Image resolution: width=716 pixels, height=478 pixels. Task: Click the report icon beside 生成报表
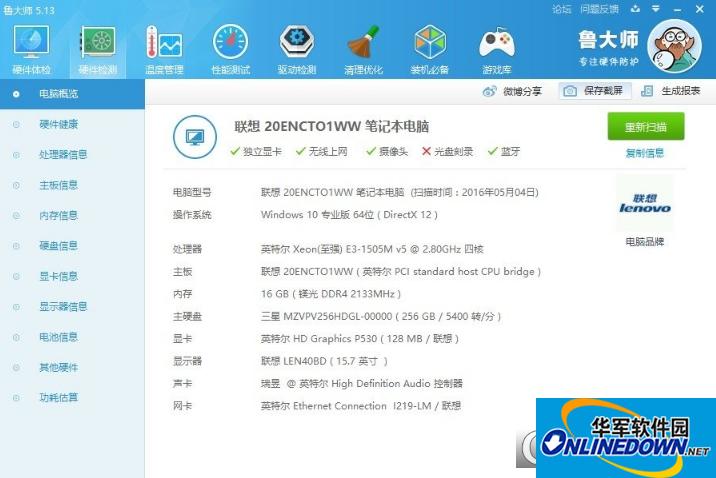[x=647, y=91]
